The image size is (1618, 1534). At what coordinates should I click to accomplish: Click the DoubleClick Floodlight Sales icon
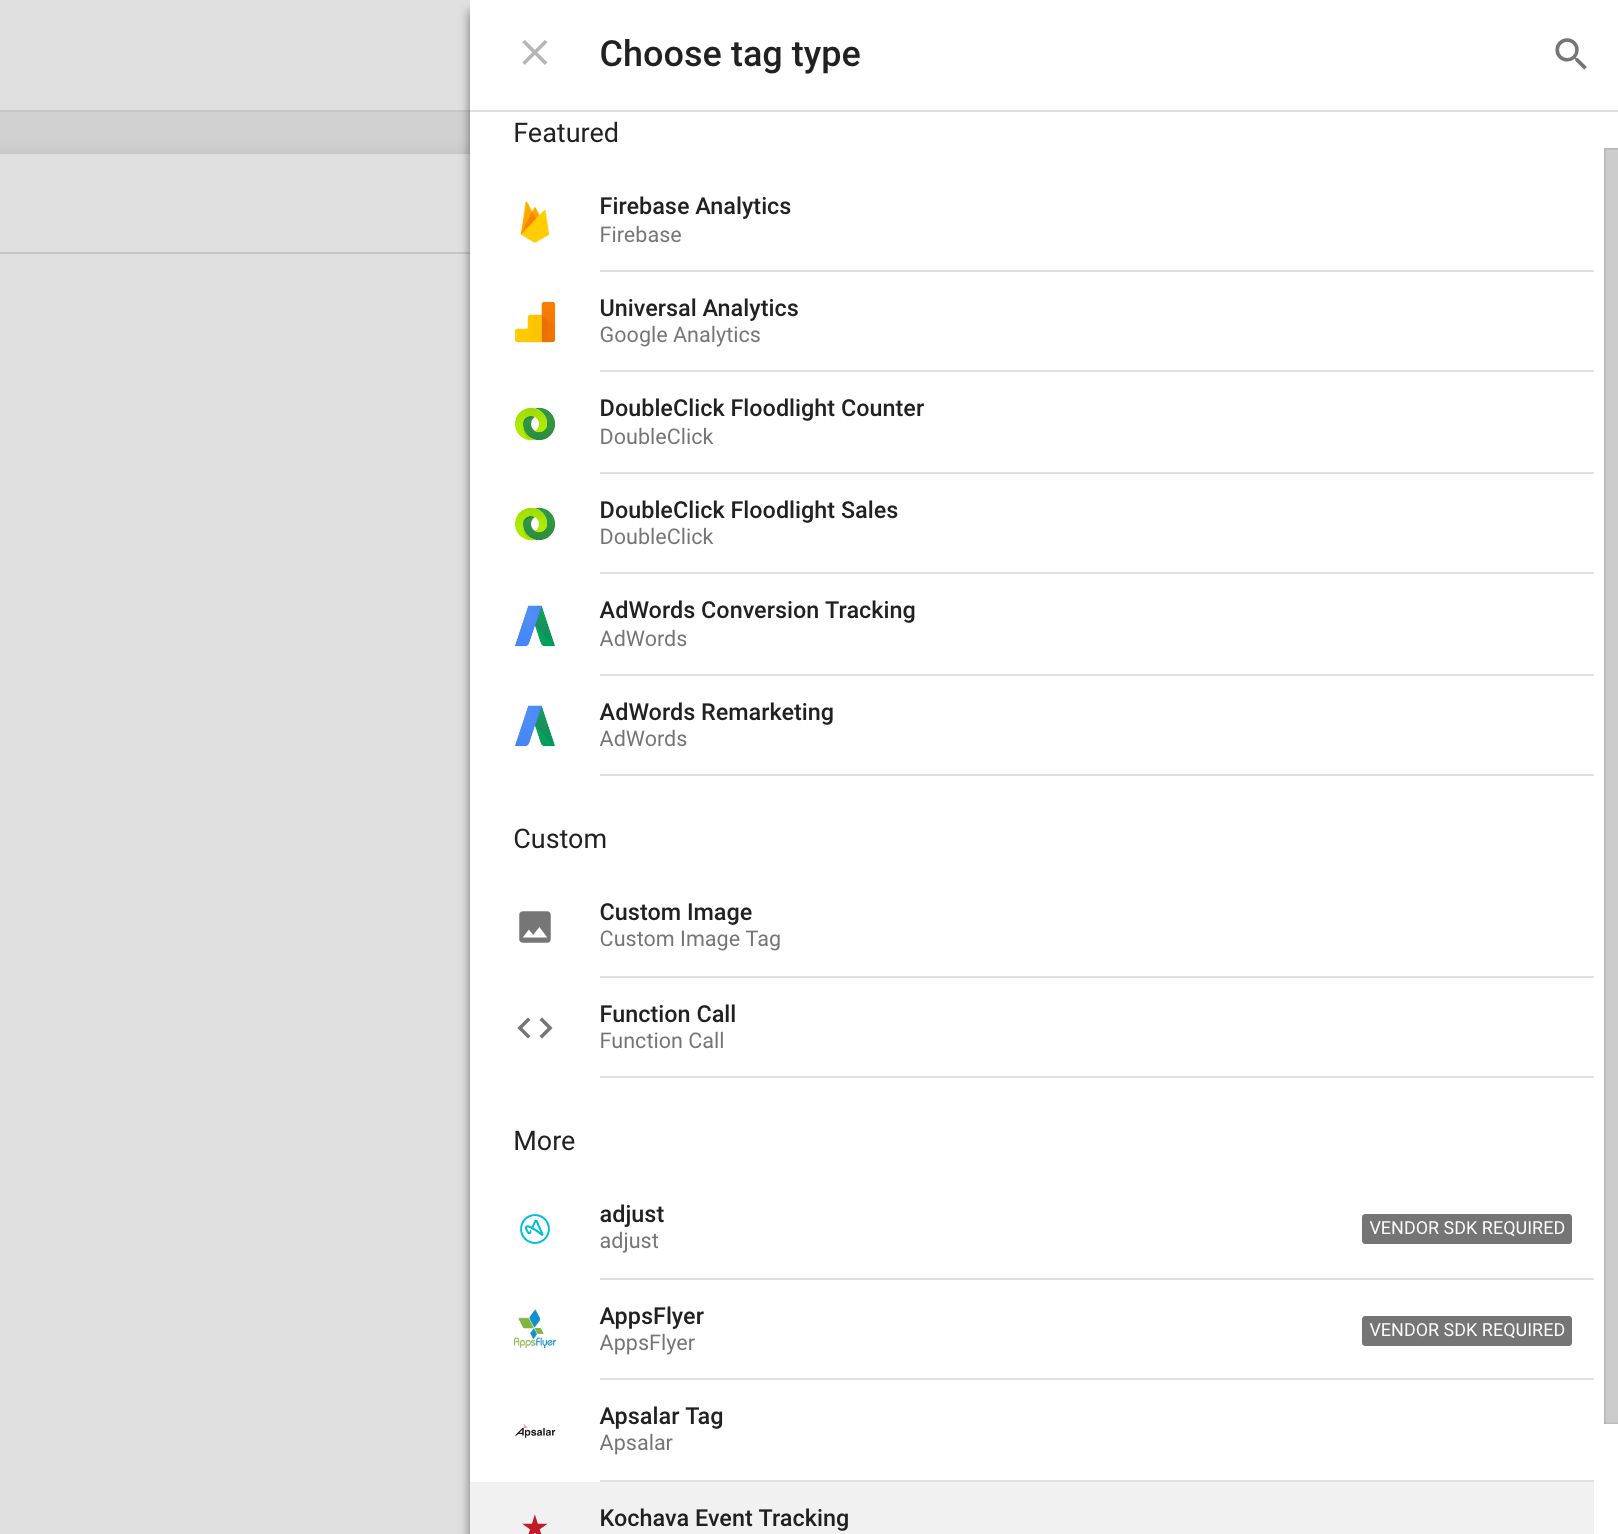point(535,524)
